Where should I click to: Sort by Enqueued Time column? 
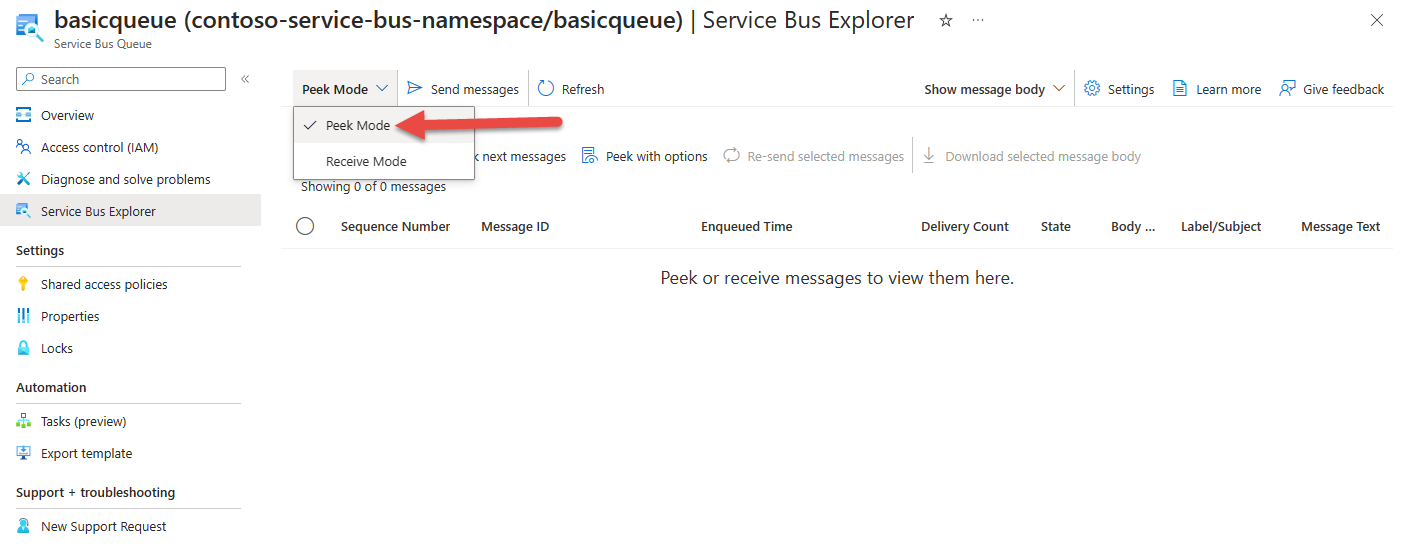(x=747, y=227)
